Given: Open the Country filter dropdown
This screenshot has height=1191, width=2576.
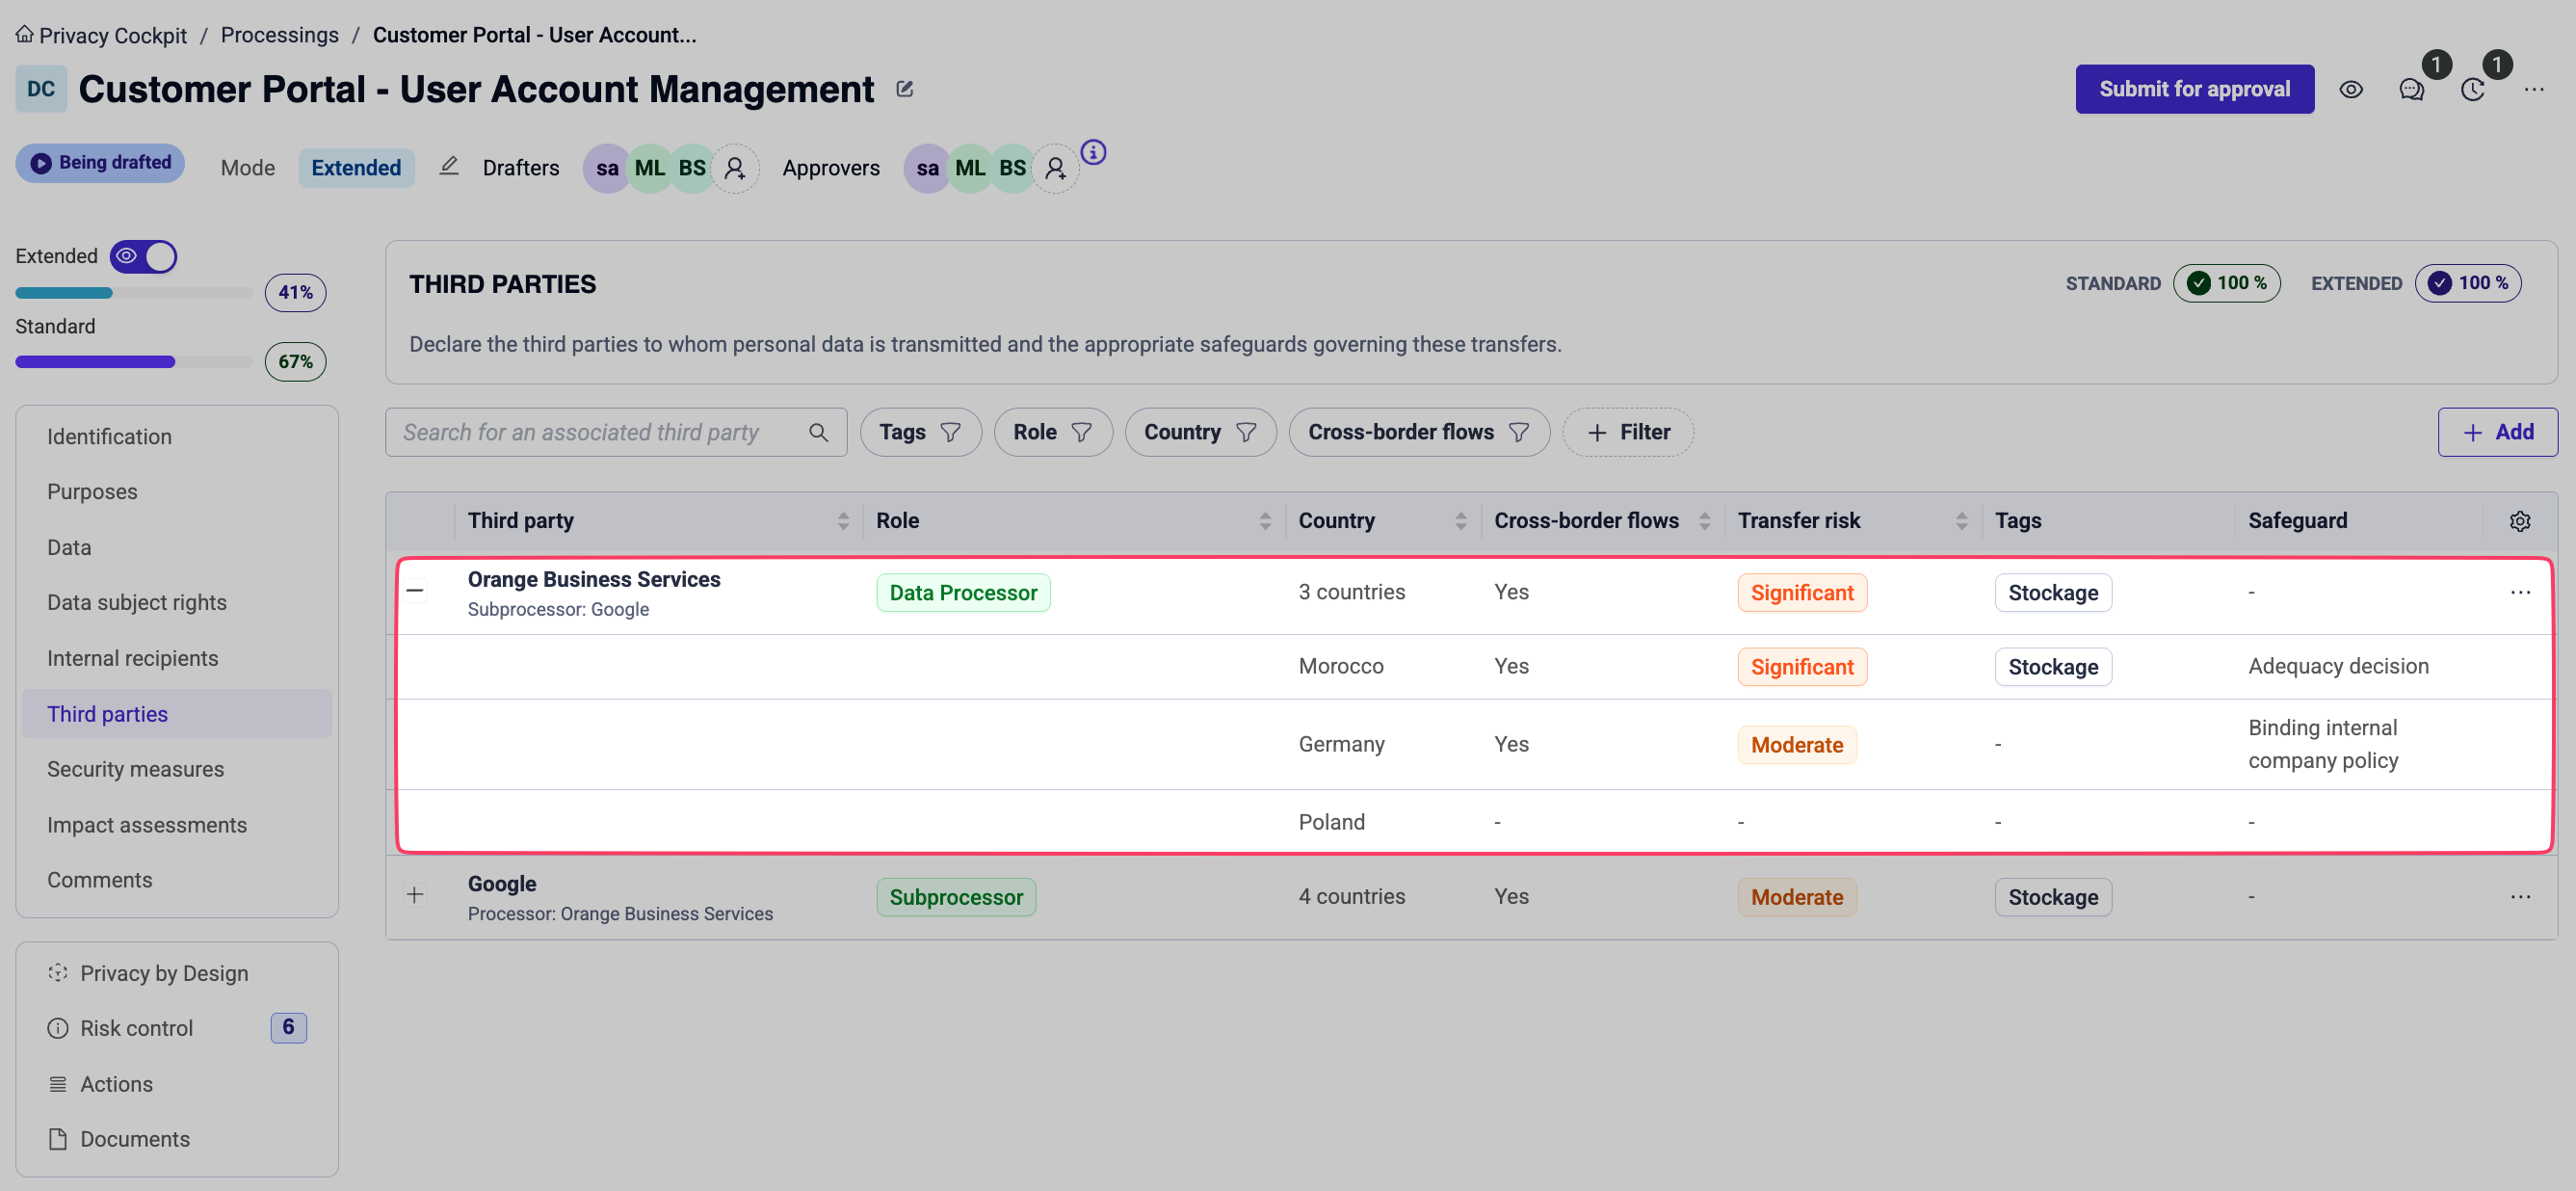Looking at the screenshot, I should tap(1199, 432).
